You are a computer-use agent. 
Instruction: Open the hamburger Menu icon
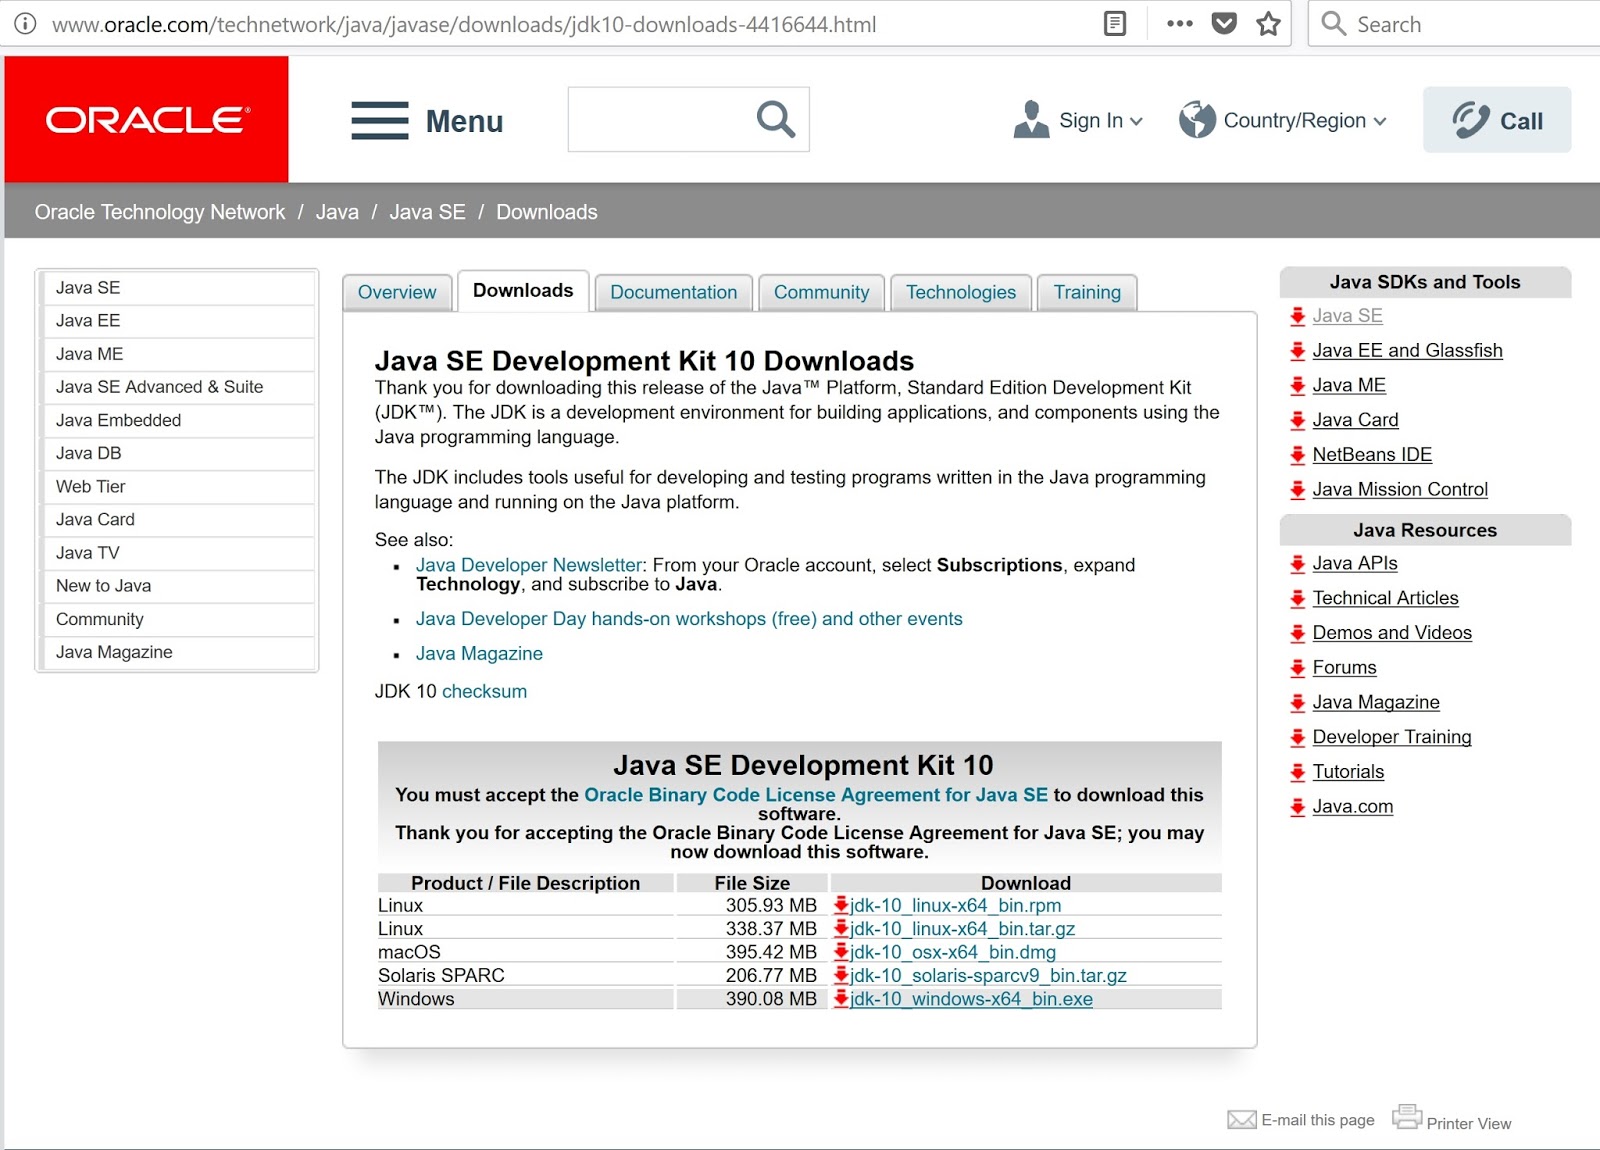380,120
